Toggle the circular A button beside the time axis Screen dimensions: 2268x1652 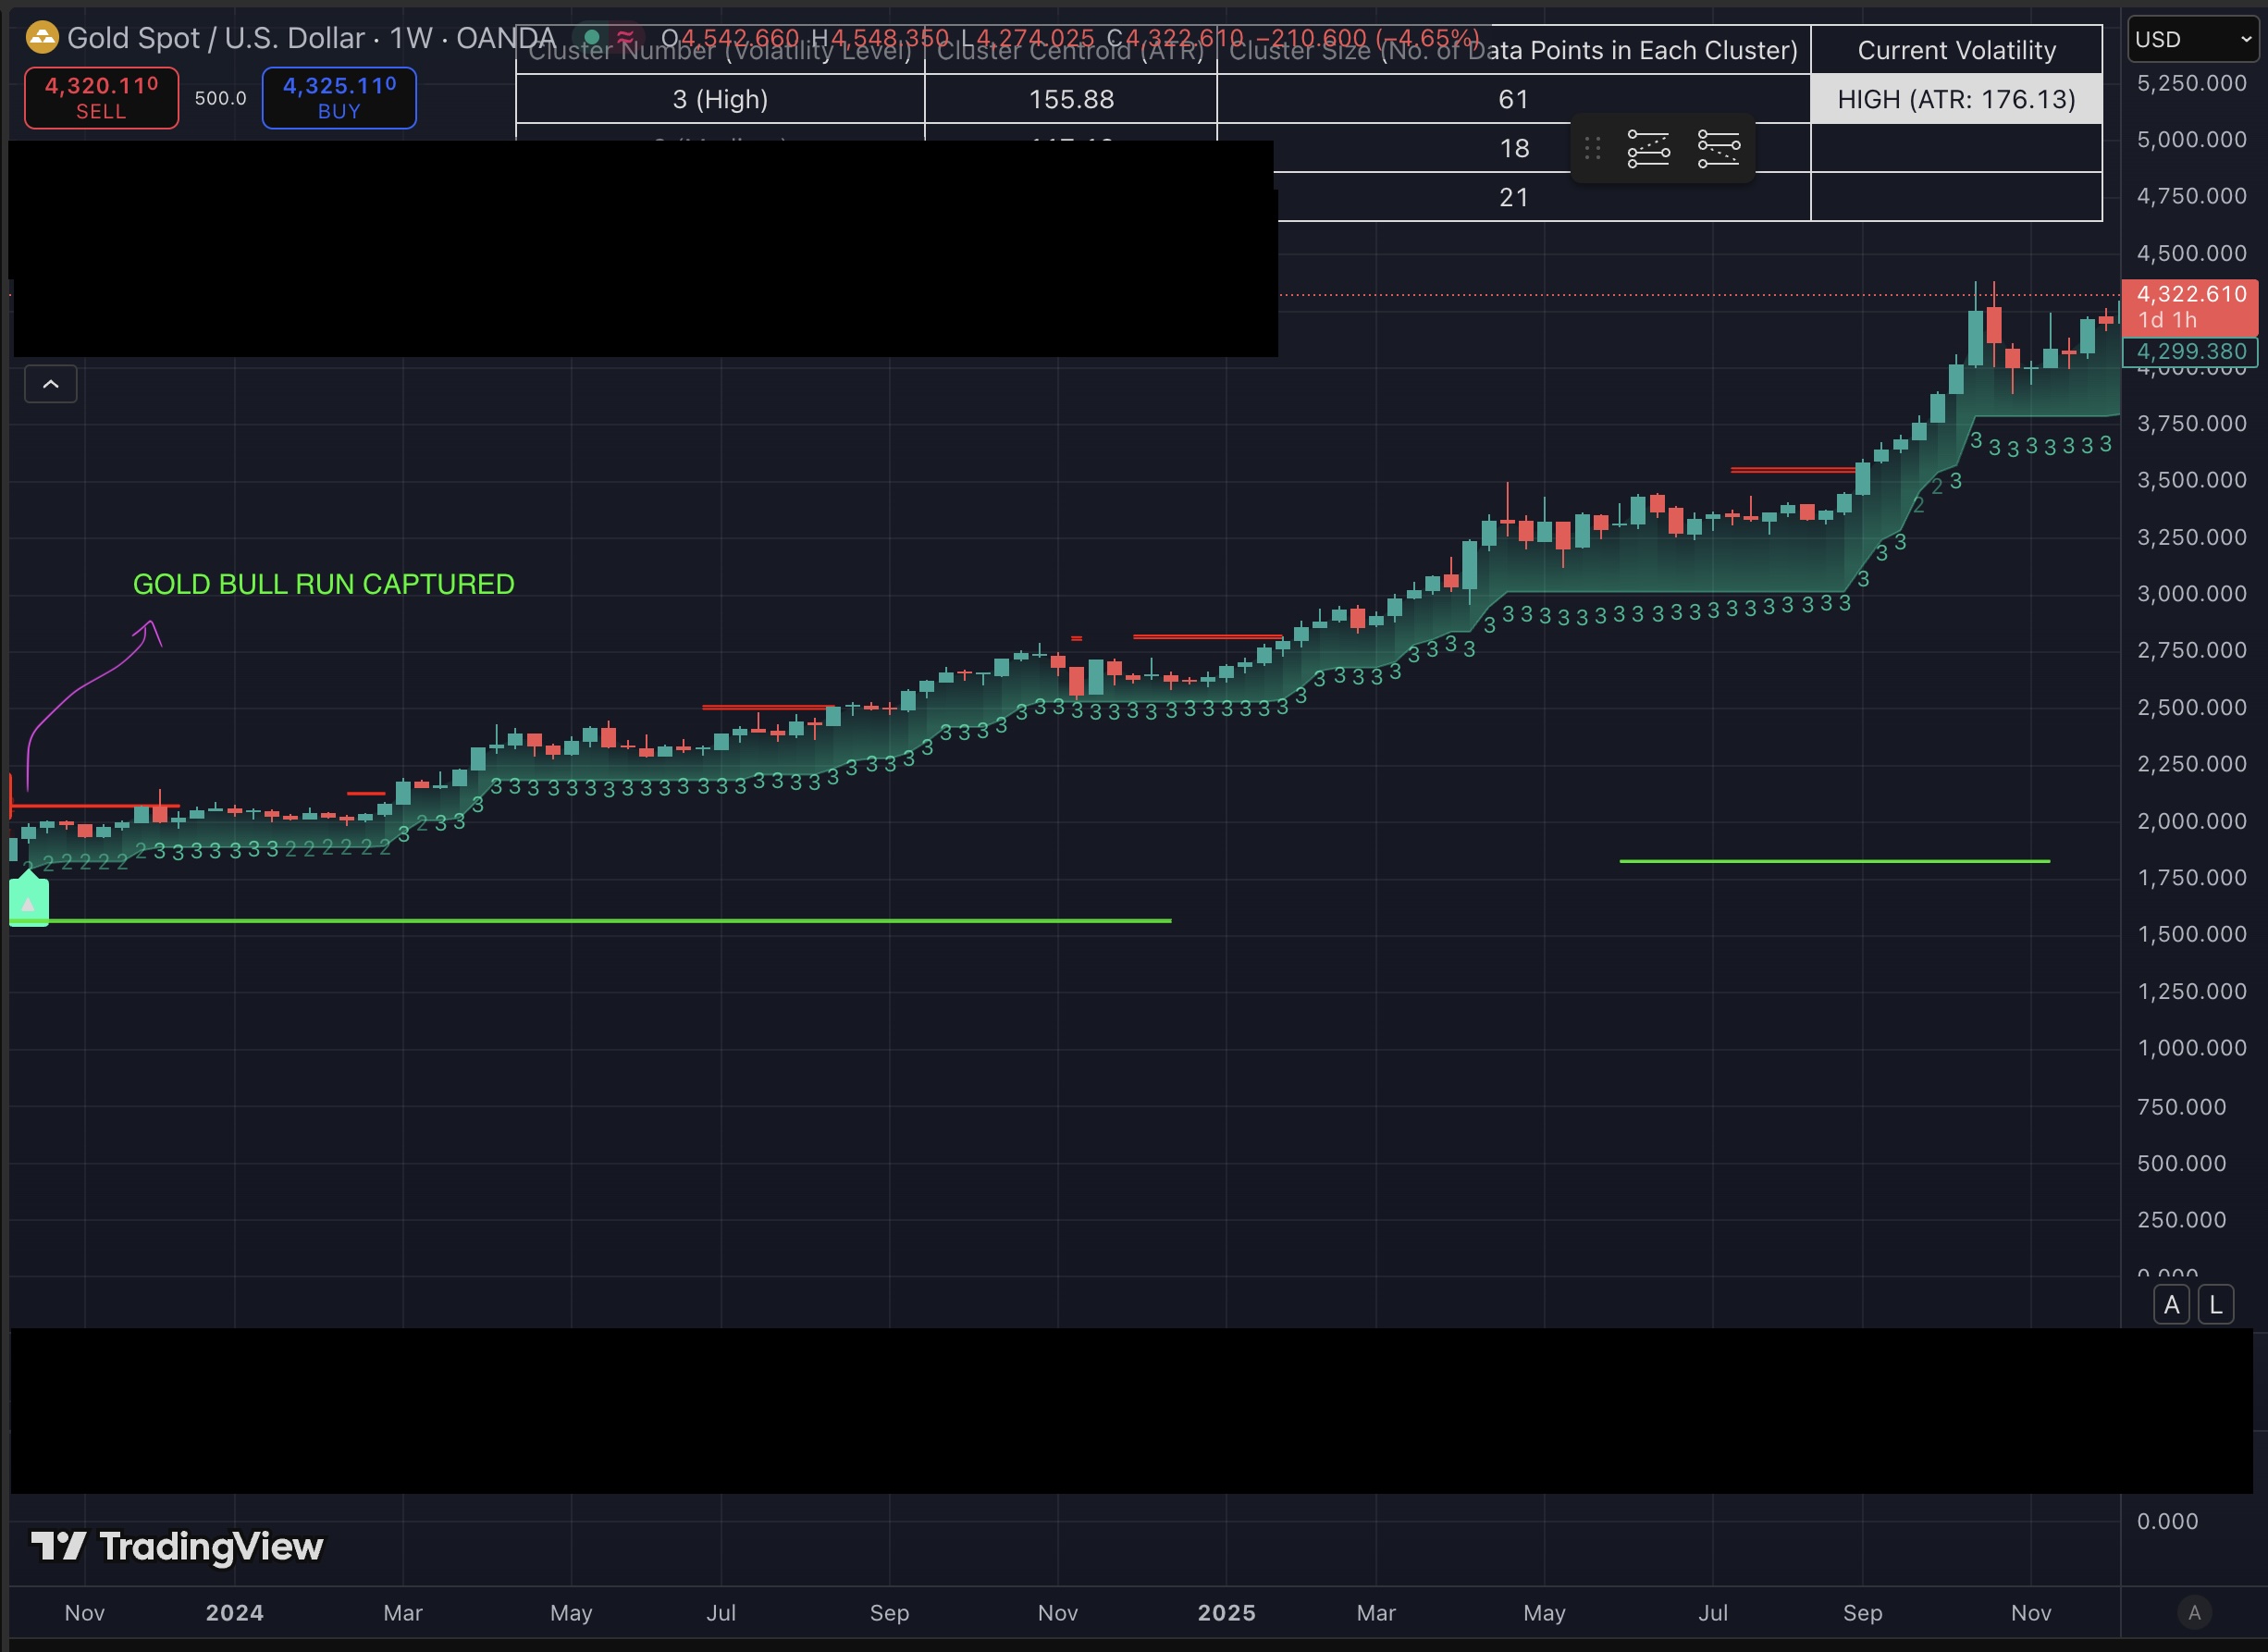(2194, 1613)
